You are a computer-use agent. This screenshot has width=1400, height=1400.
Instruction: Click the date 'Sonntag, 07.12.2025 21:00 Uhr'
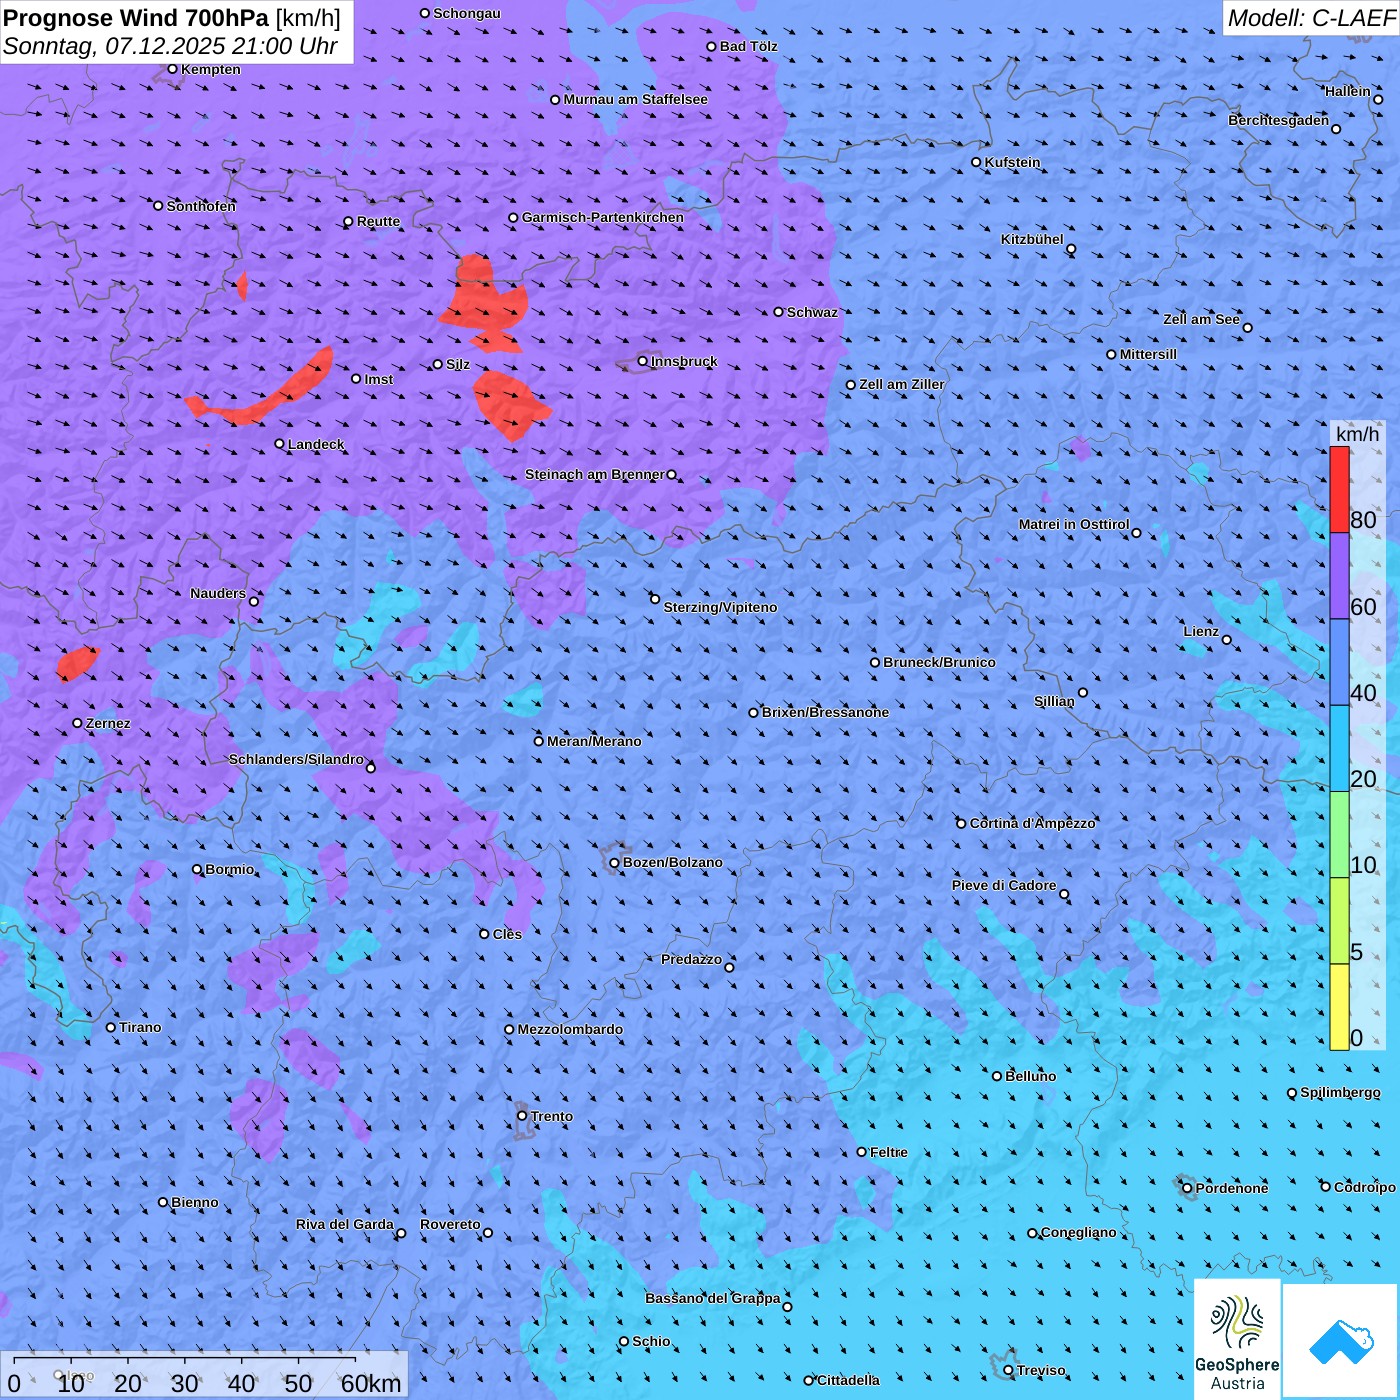[171, 46]
